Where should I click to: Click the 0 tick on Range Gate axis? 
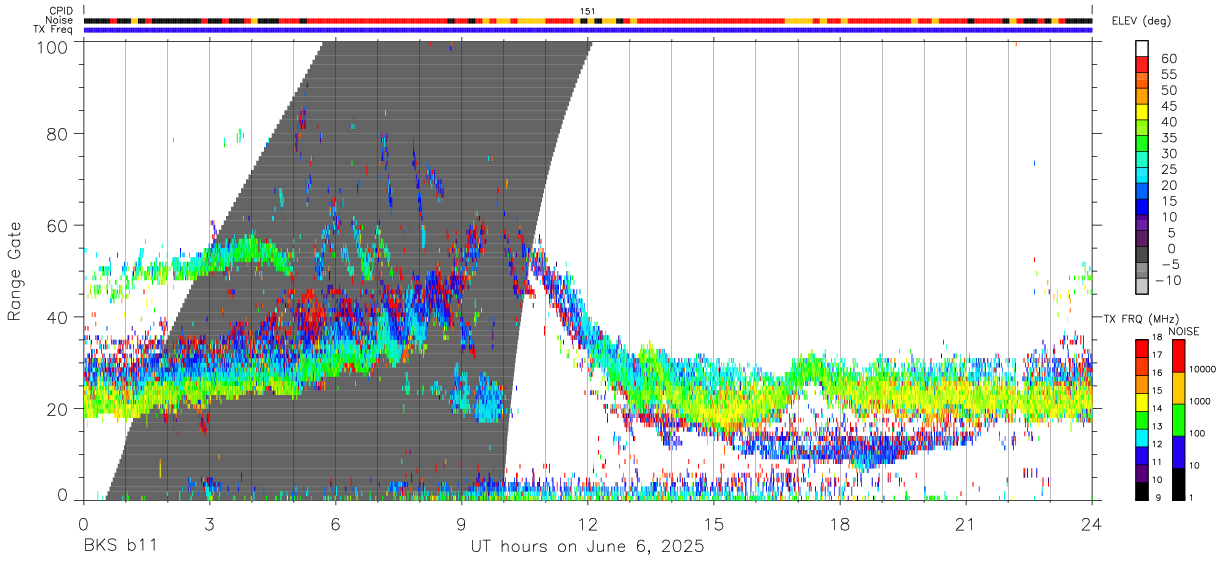[63, 496]
